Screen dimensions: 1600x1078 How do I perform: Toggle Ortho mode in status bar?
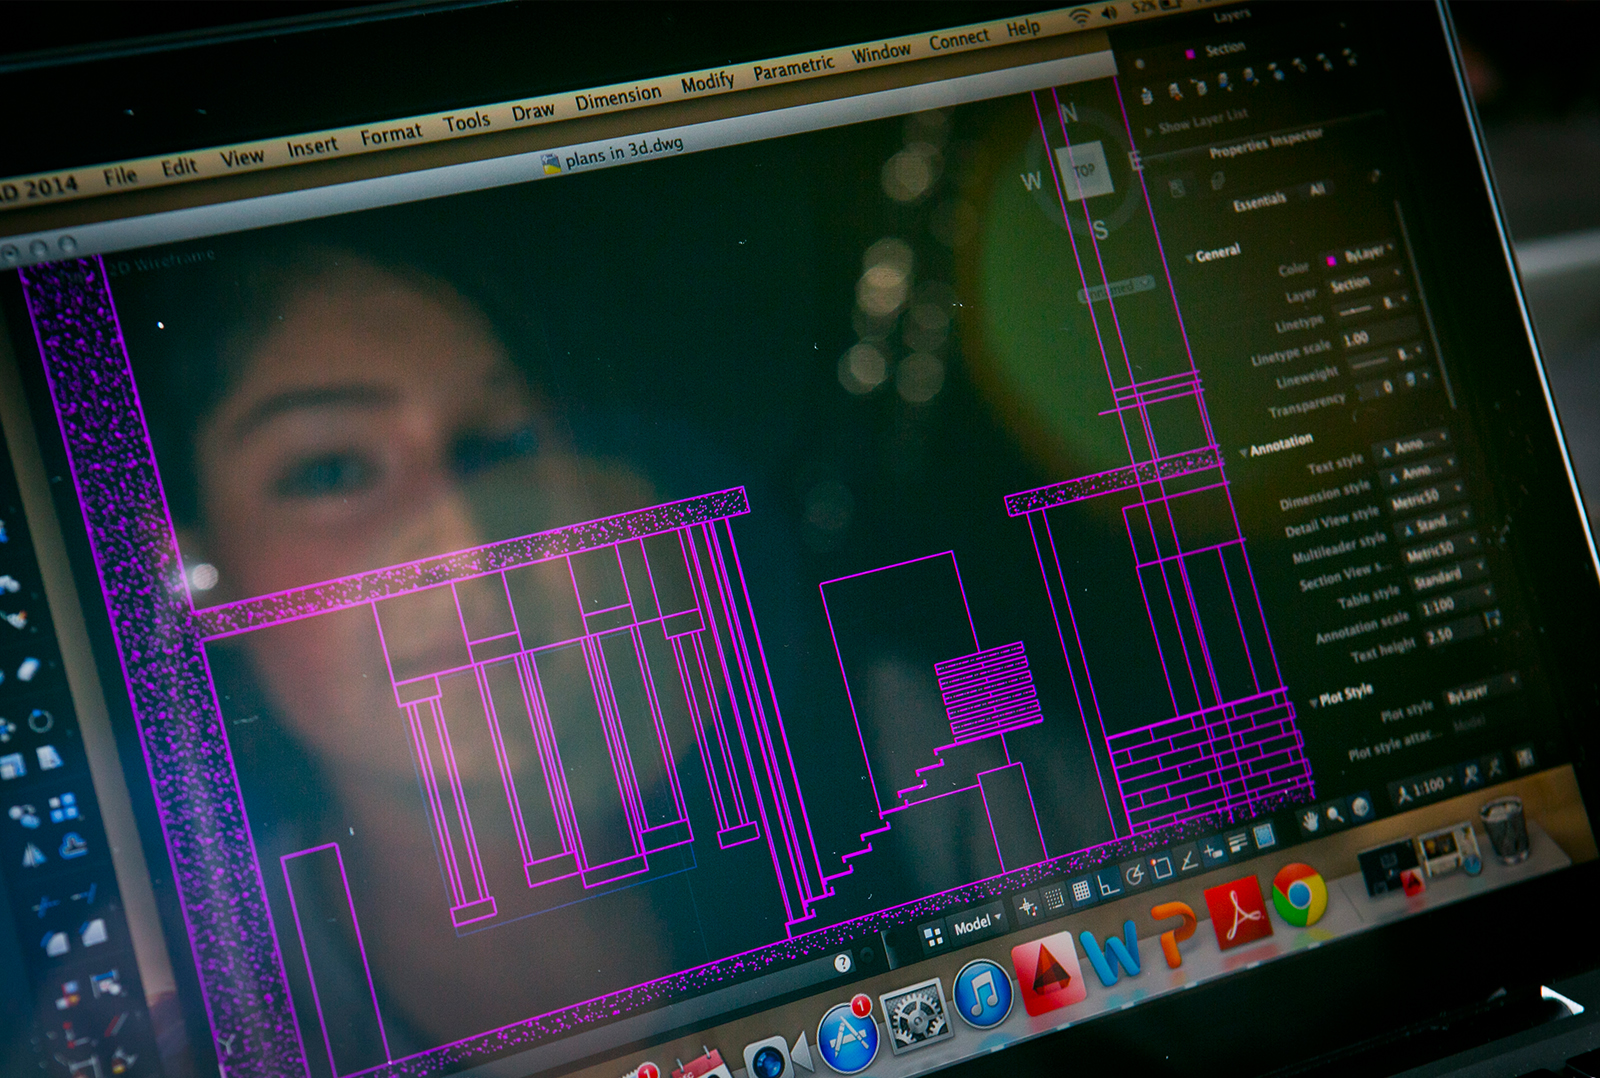(x=1108, y=884)
